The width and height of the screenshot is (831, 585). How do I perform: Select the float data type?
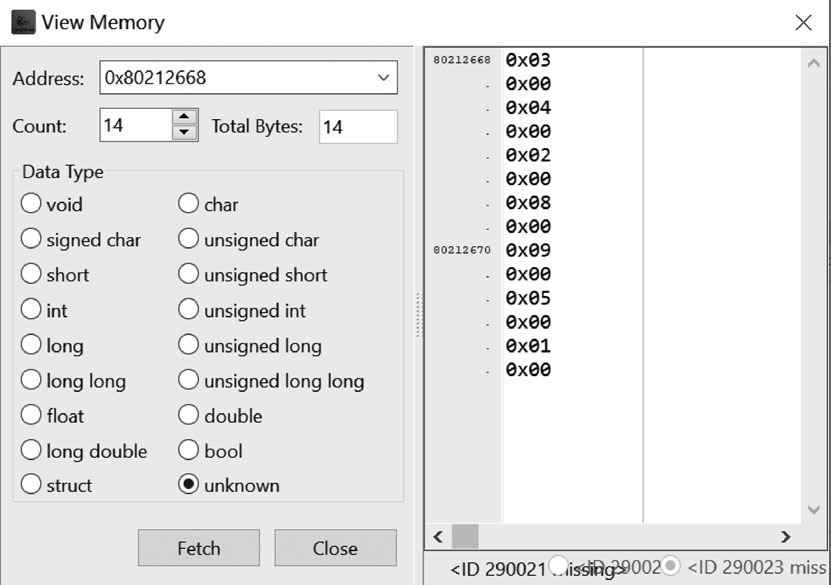tap(31, 414)
